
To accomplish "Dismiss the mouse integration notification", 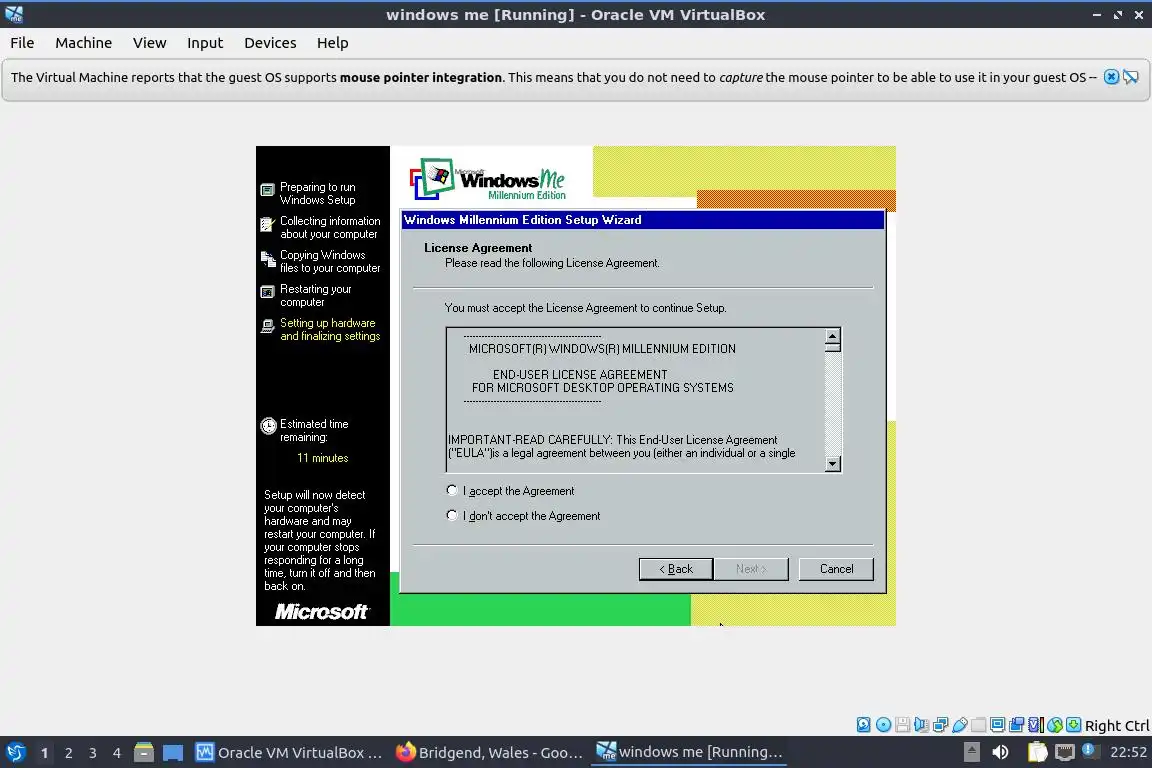I will click(1111, 76).
